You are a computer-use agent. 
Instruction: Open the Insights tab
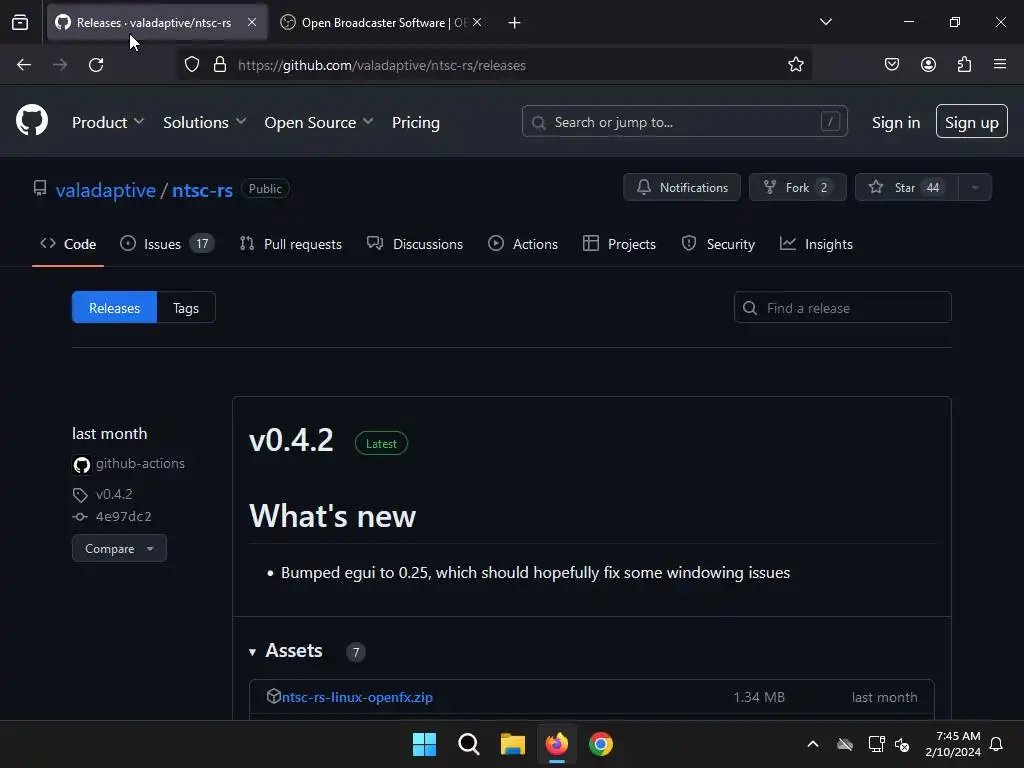816,244
